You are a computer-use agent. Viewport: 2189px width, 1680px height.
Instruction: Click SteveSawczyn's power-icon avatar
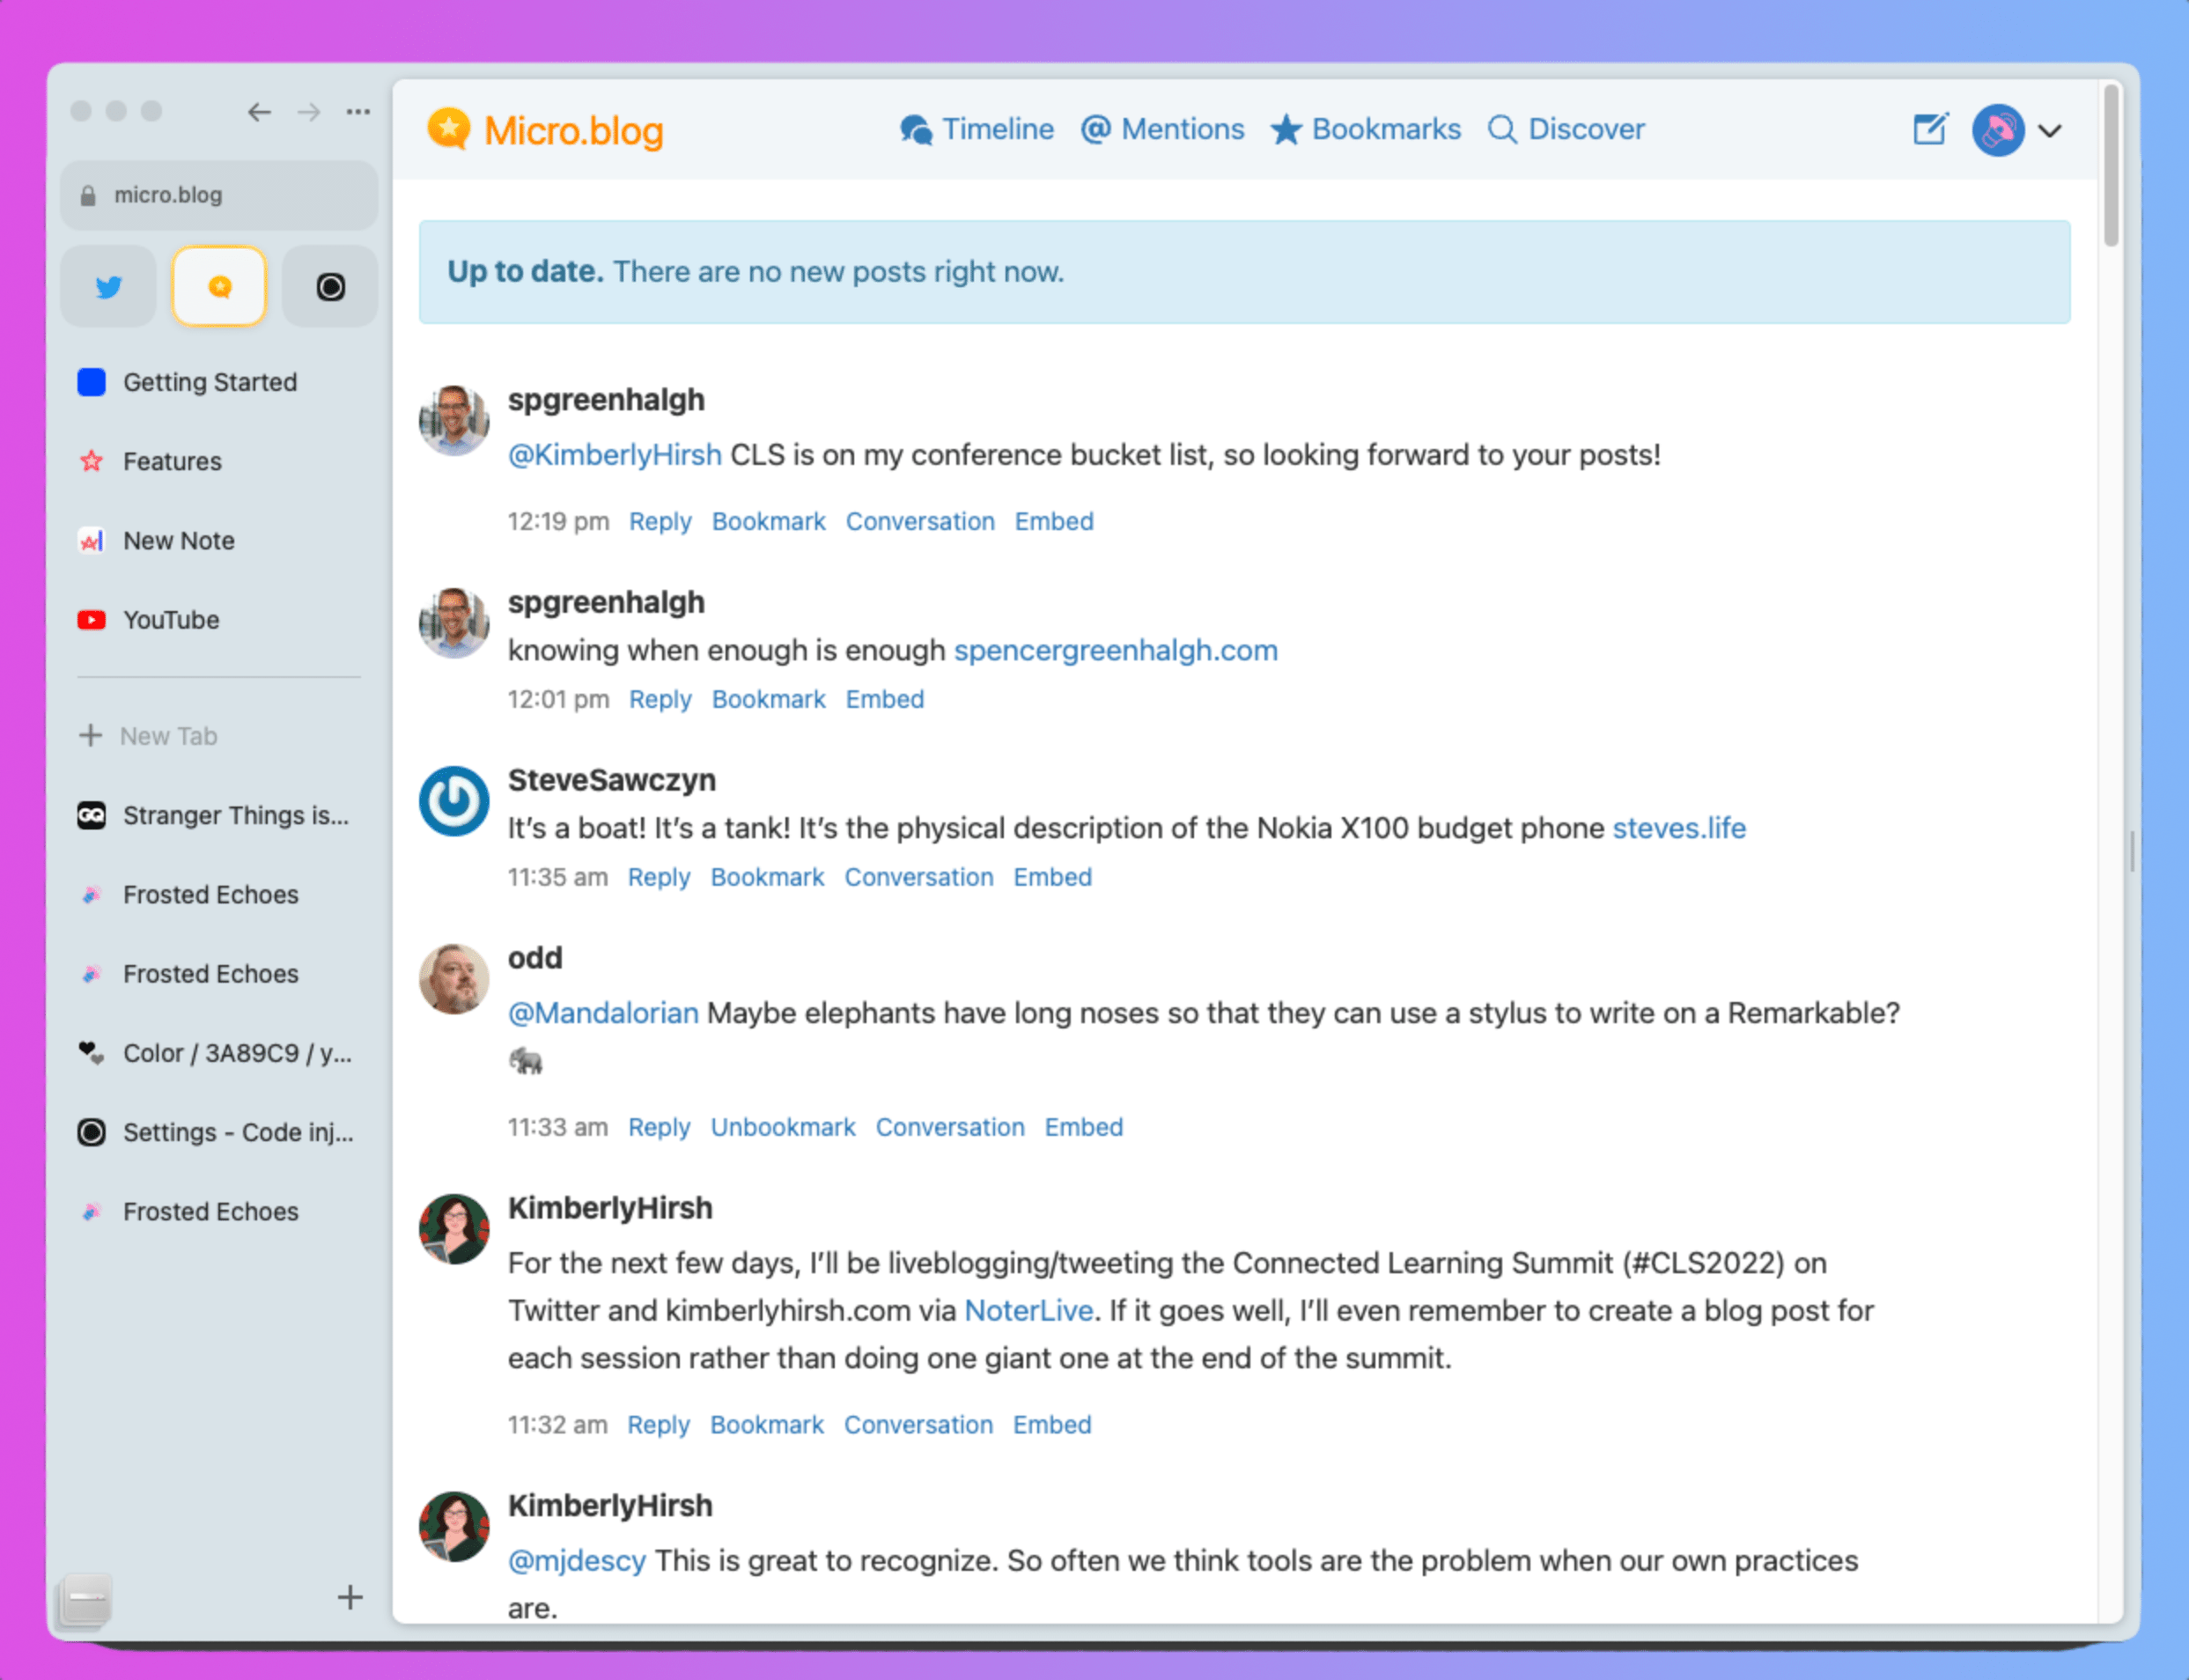[x=454, y=801]
